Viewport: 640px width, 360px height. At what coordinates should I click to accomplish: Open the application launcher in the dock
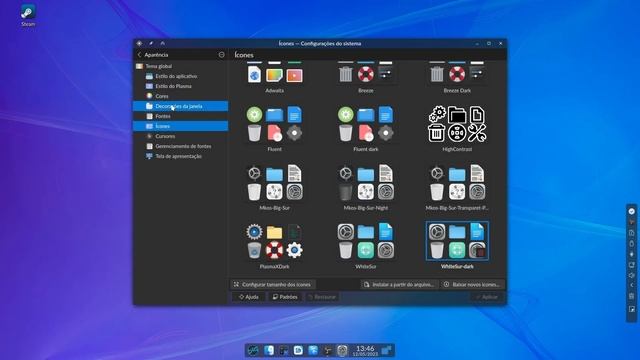[x=253, y=350]
